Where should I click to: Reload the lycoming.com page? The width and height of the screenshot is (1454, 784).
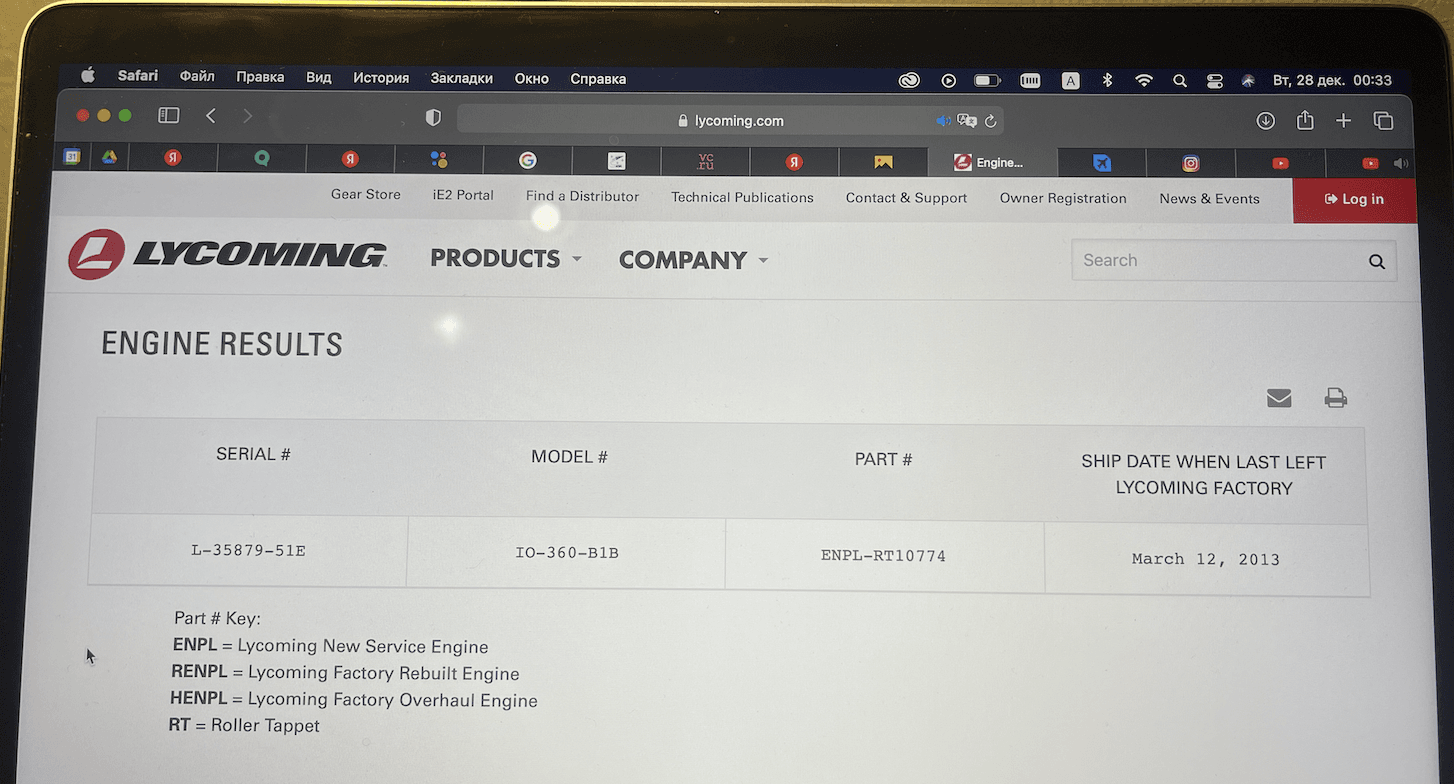990,121
